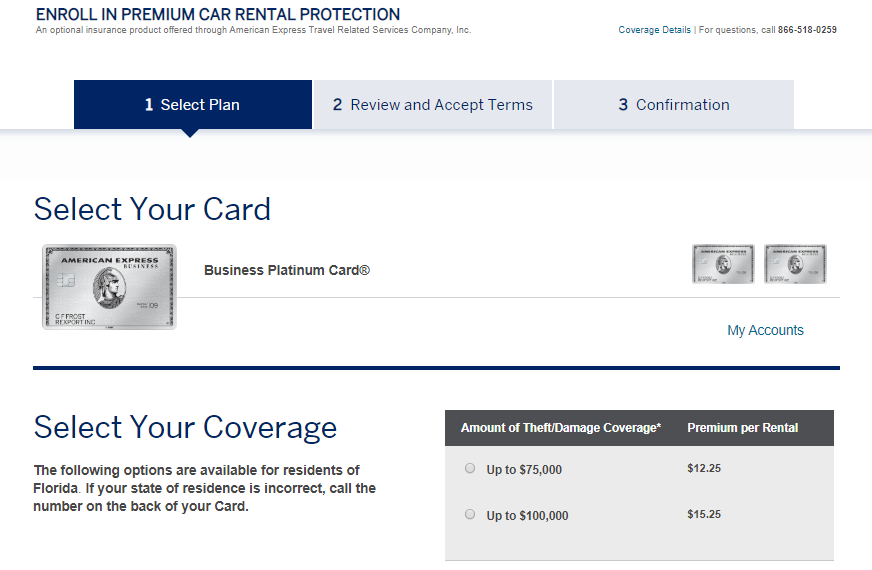Go to the Select Plan step
This screenshot has width=872, height=570.
192,105
